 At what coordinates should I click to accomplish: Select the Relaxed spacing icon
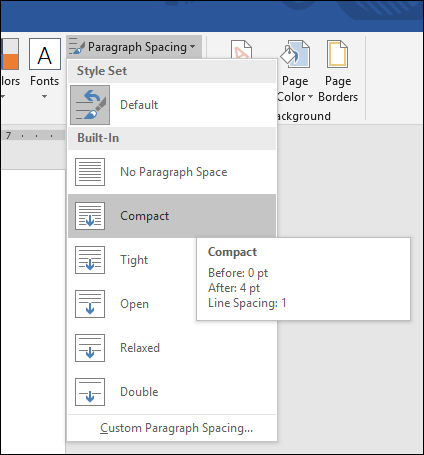point(90,348)
